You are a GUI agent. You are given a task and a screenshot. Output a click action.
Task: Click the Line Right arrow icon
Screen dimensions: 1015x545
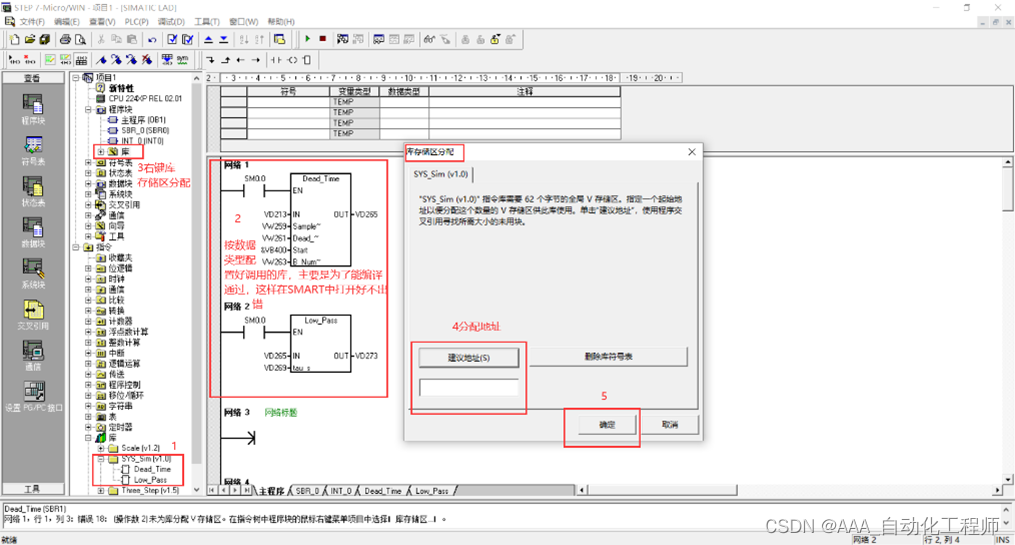pyautogui.click(x=256, y=60)
